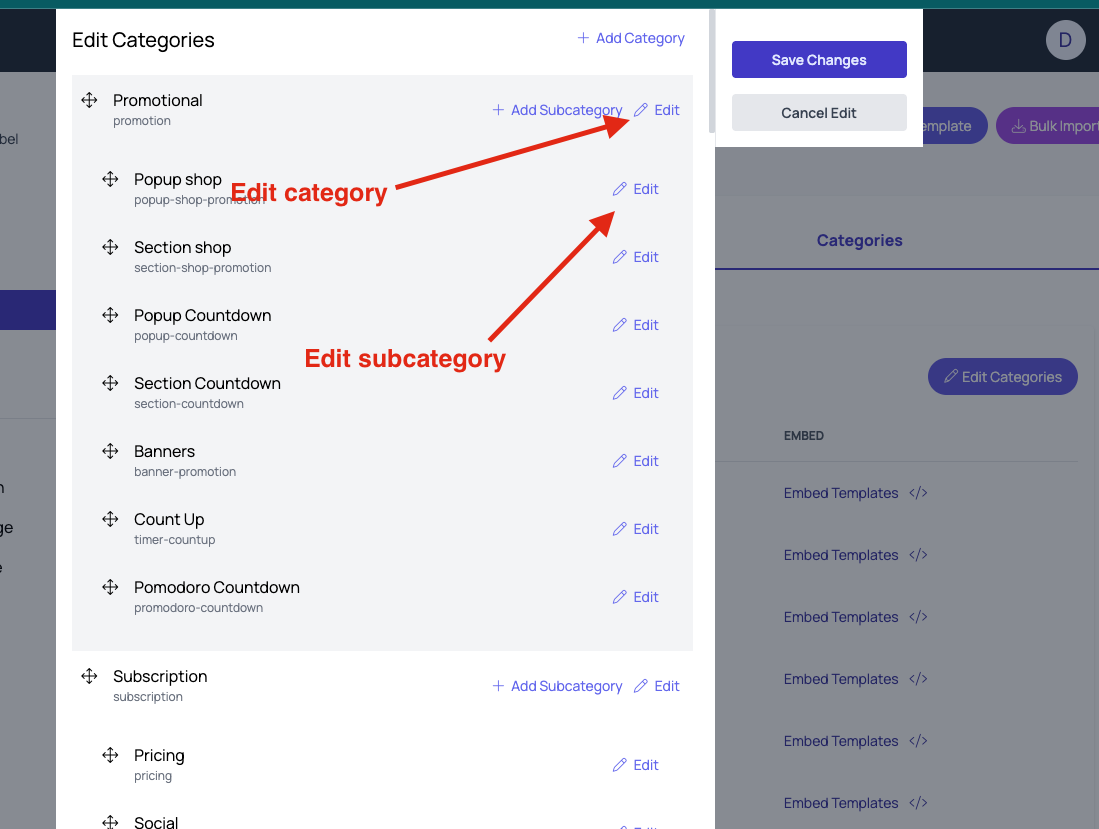Save Changes to the categories
The width and height of the screenshot is (1099, 829).
[x=819, y=60]
